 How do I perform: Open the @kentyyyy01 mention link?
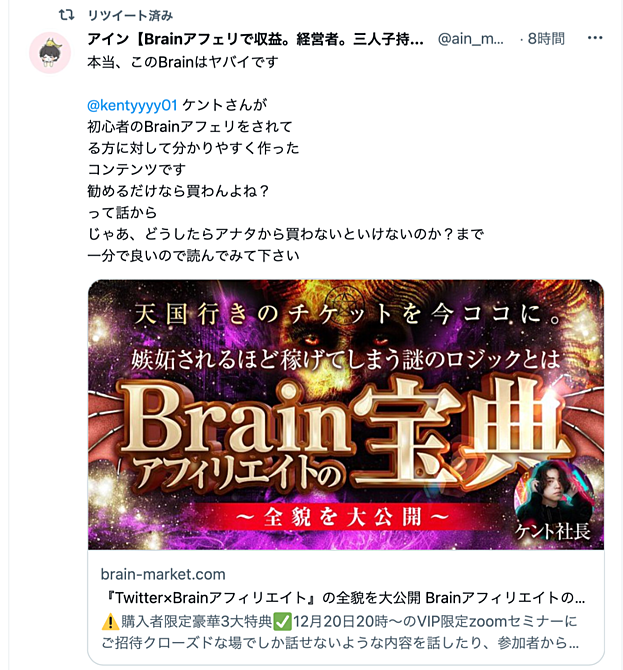(132, 105)
